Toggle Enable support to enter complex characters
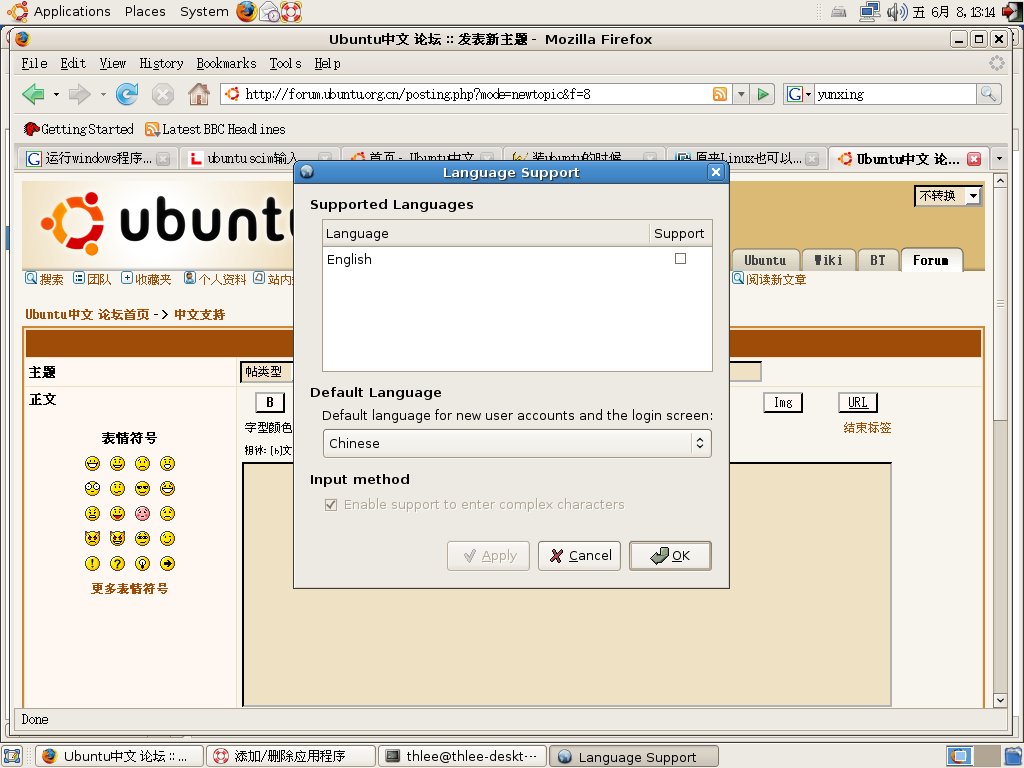 point(331,505)
